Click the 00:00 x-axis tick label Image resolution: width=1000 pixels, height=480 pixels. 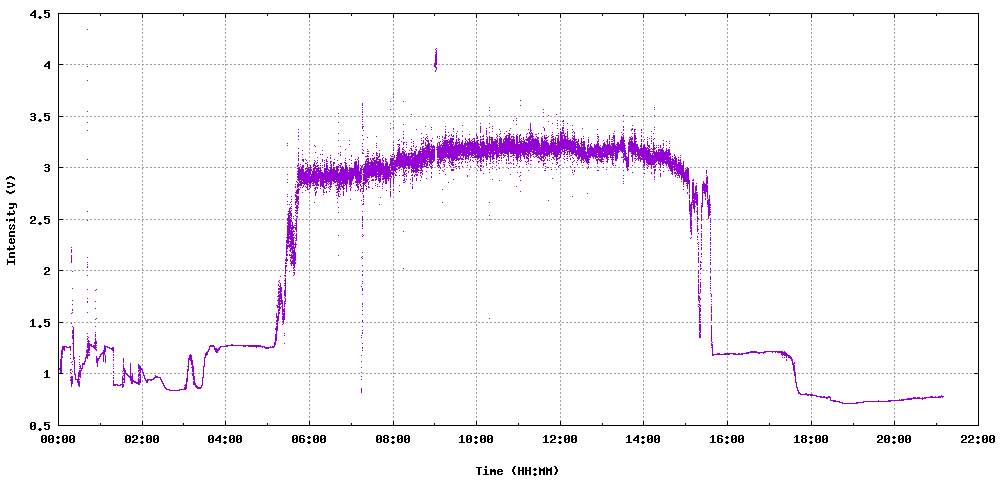click(x=58, y=439)
